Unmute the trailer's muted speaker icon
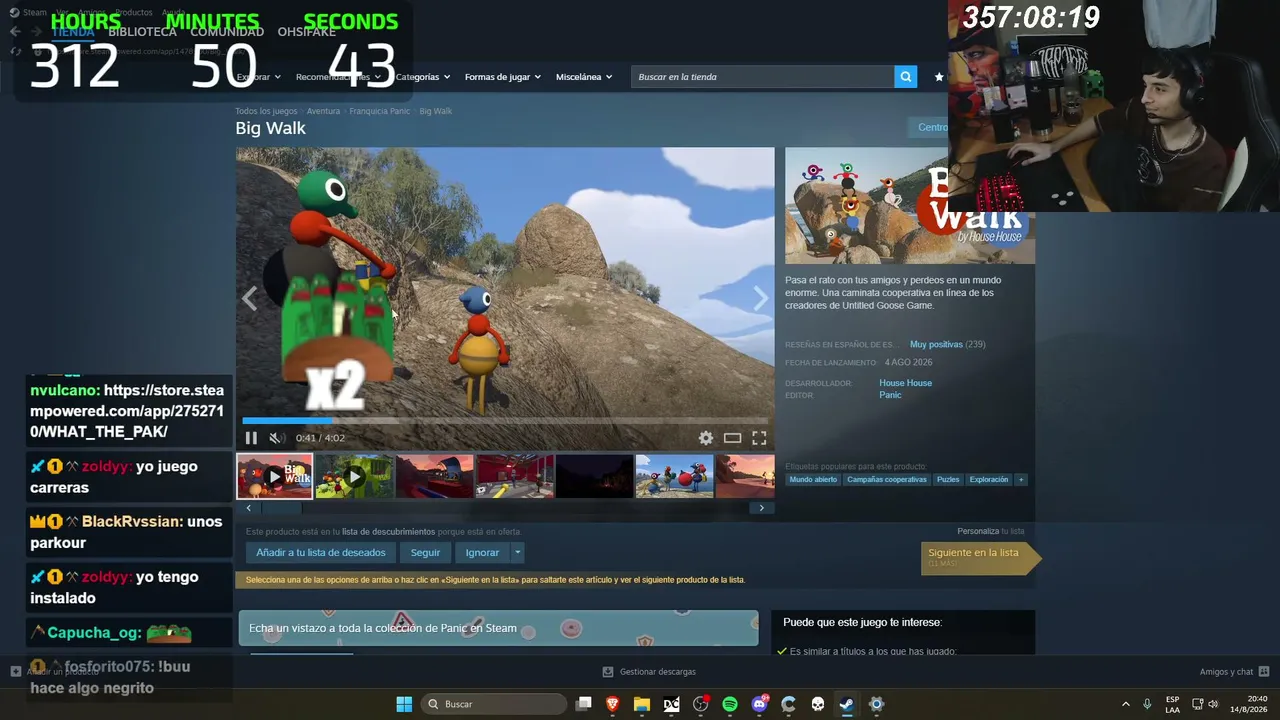Screen dimensions: 1280x720 pos(276,438)
